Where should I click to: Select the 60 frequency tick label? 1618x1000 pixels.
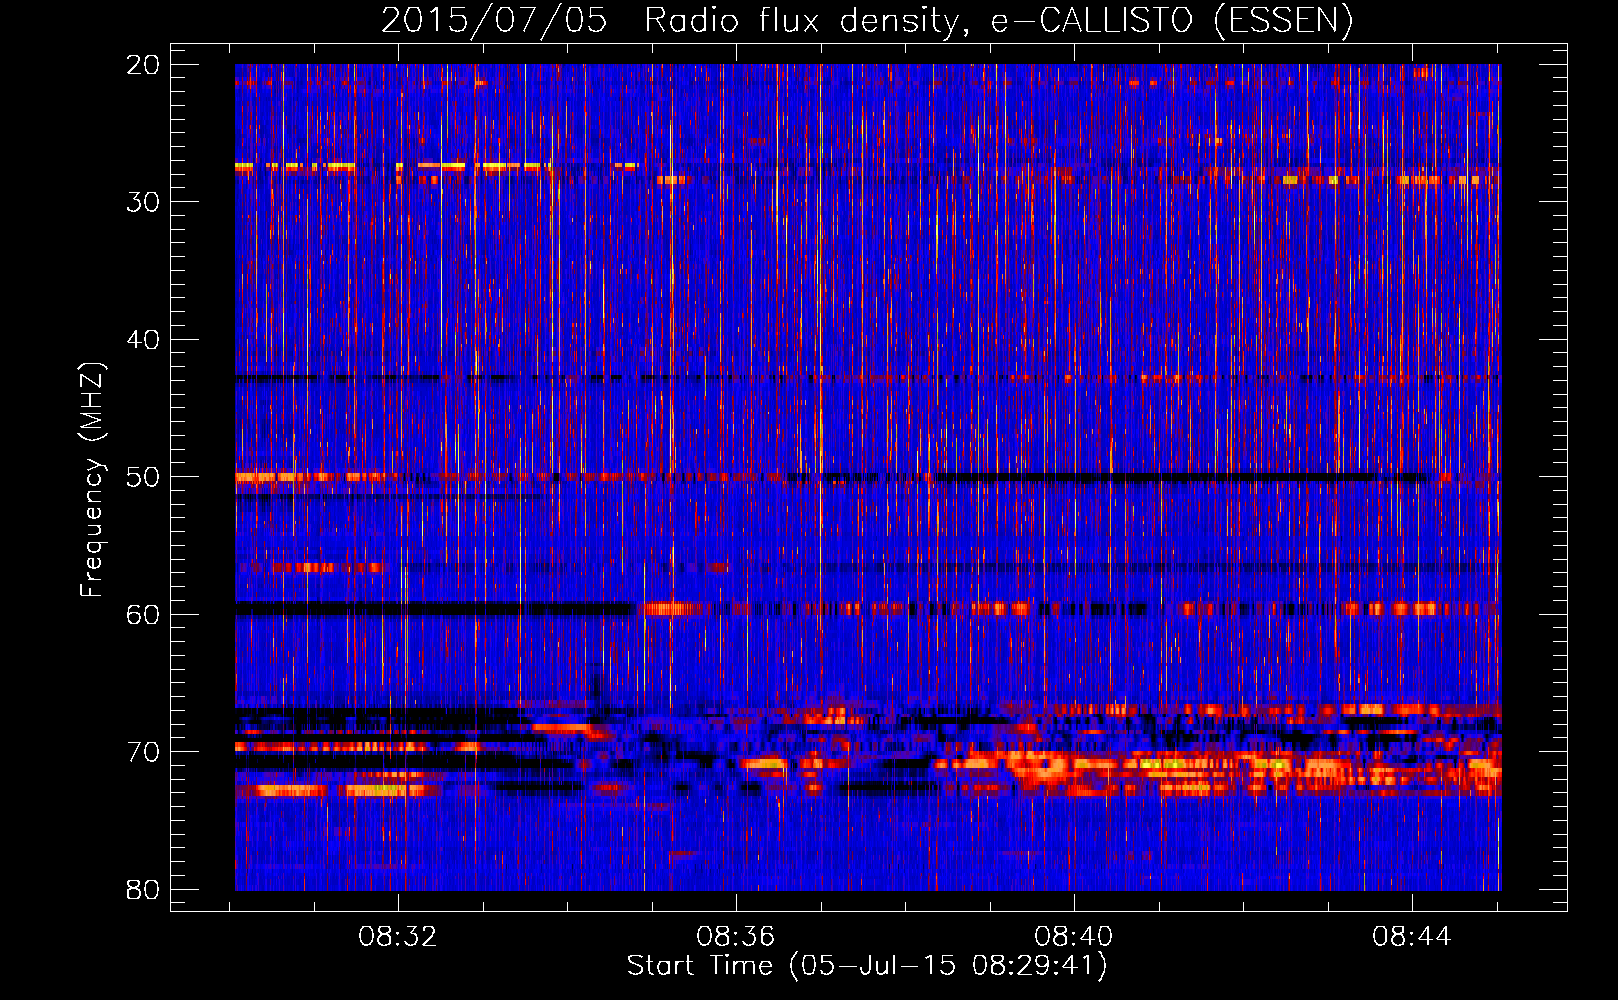pyautogui.click(x=143, y=615)
